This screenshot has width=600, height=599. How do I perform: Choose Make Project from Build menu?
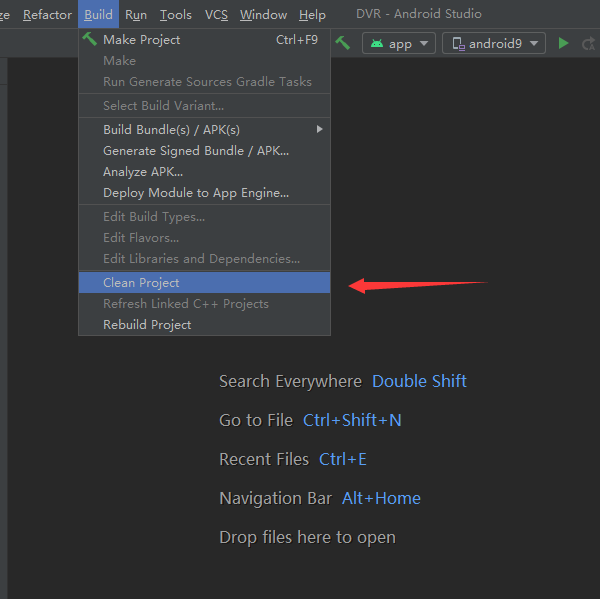coord(204,40)
